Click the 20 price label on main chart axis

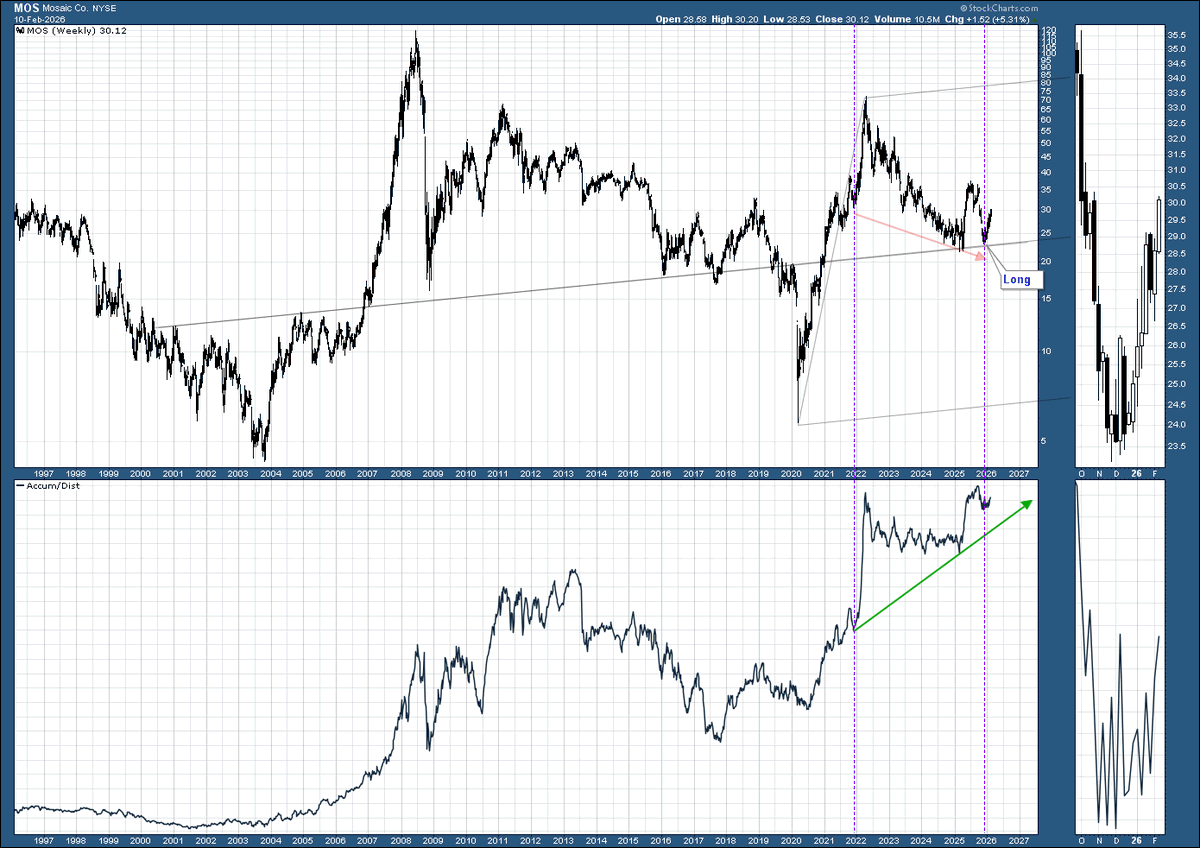[1047, 261]
